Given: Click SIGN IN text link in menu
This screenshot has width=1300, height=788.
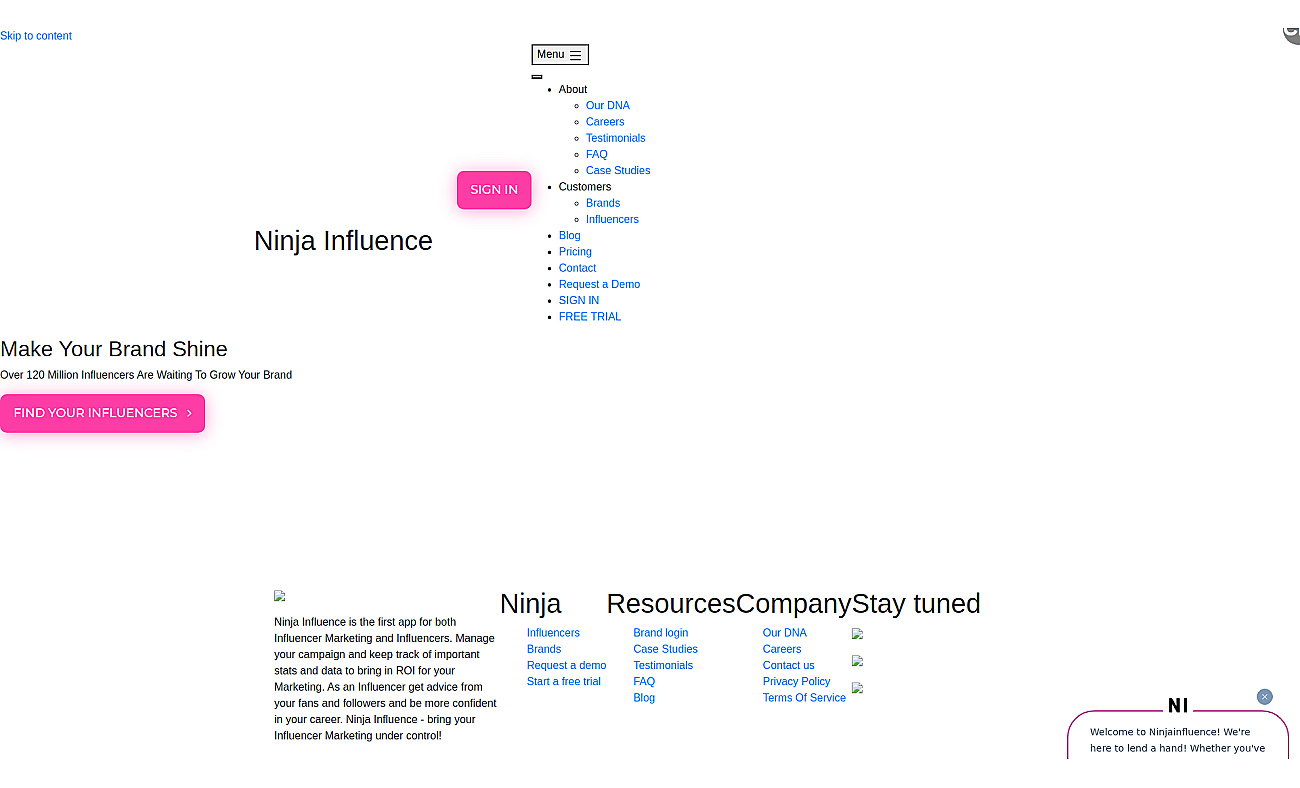Looking at the screenshot, I should [x=579, y=300].
